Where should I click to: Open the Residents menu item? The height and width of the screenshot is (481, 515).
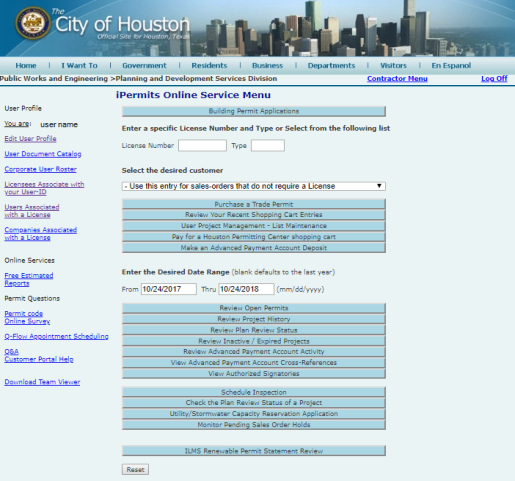click(209, 66)
